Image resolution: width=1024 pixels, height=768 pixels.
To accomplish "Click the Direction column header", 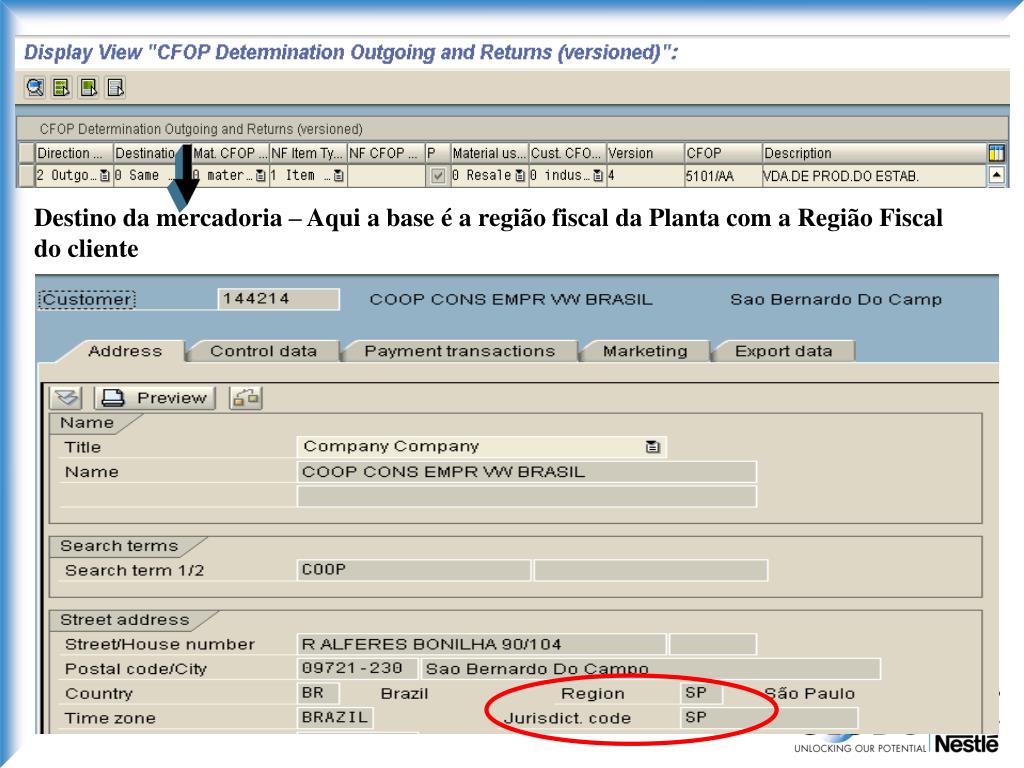I will (74, 153).
